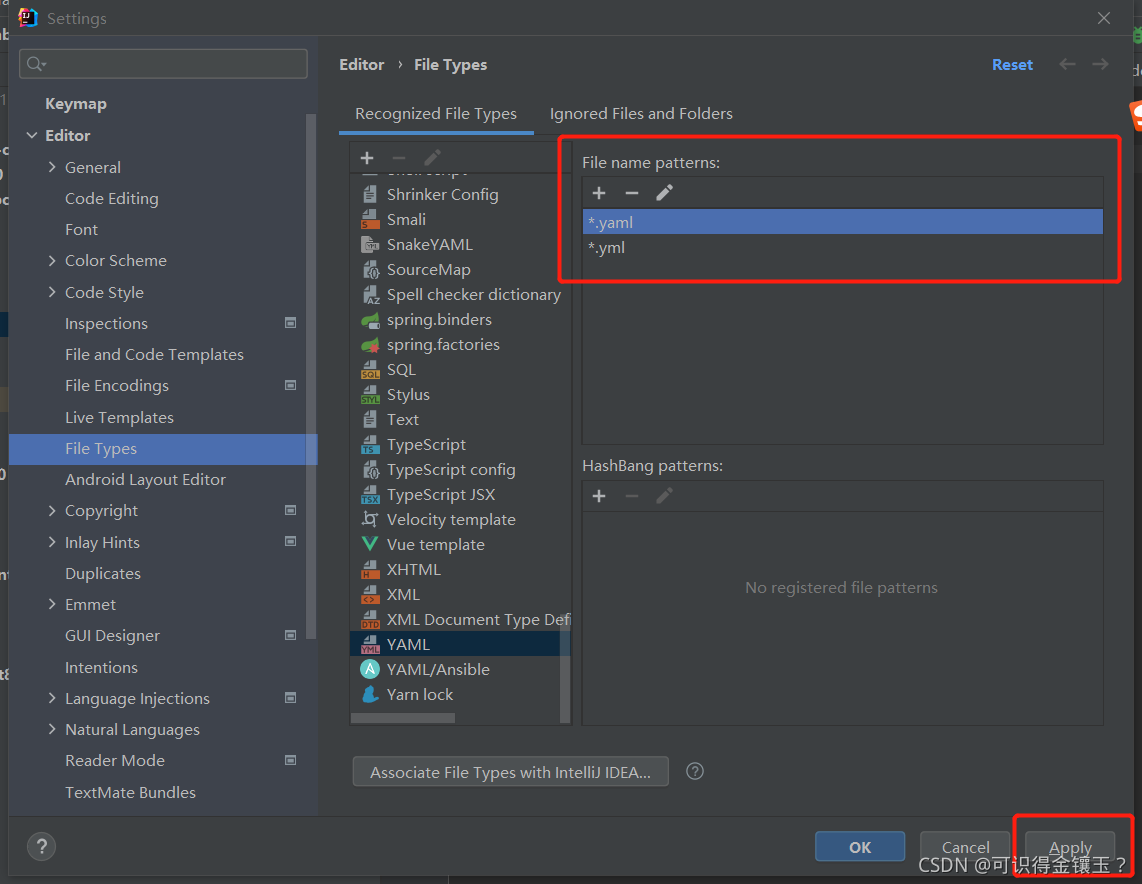Expand the Color Scheme node
Image resolution: width=1142 pixels, height=884 pixels.
click(52, 260)
